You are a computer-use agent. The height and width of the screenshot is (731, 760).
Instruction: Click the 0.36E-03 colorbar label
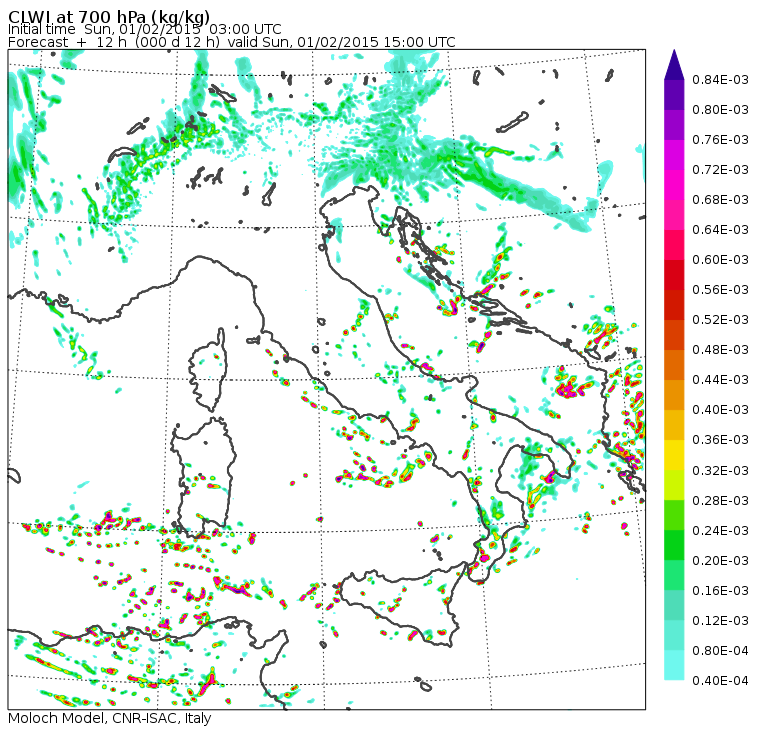point(720,440)
